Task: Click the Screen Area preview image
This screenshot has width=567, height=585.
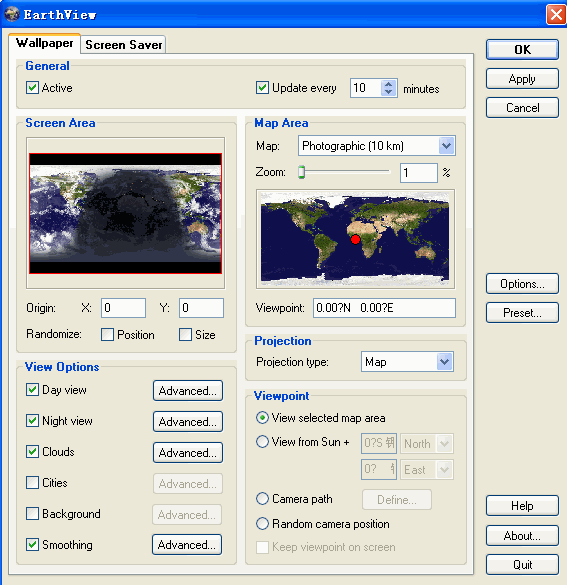Action: 125,213
